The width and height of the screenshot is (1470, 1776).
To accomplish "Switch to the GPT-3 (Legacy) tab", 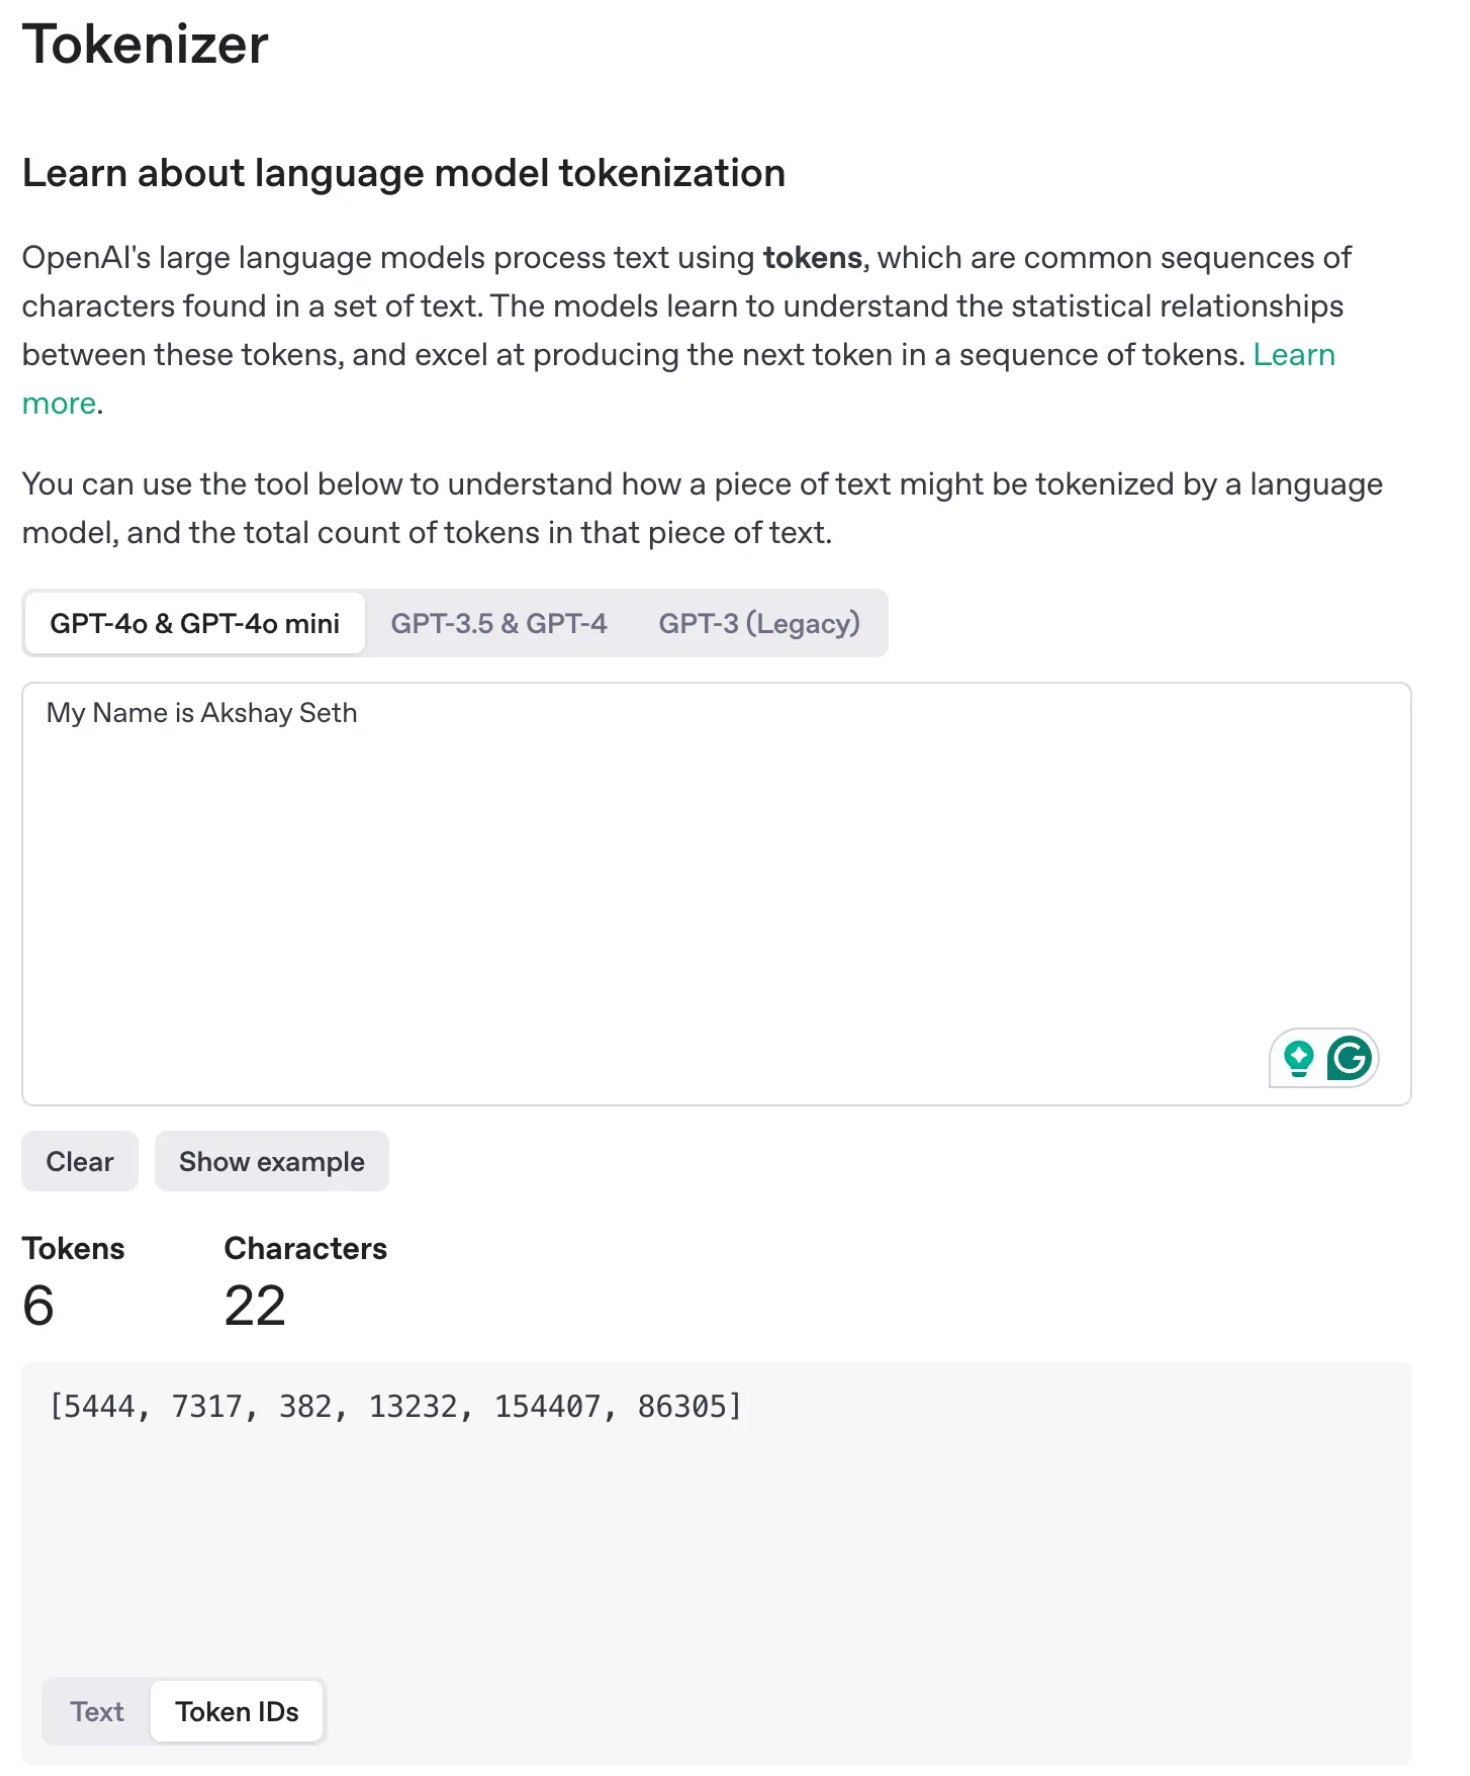I will pos(759,623).
